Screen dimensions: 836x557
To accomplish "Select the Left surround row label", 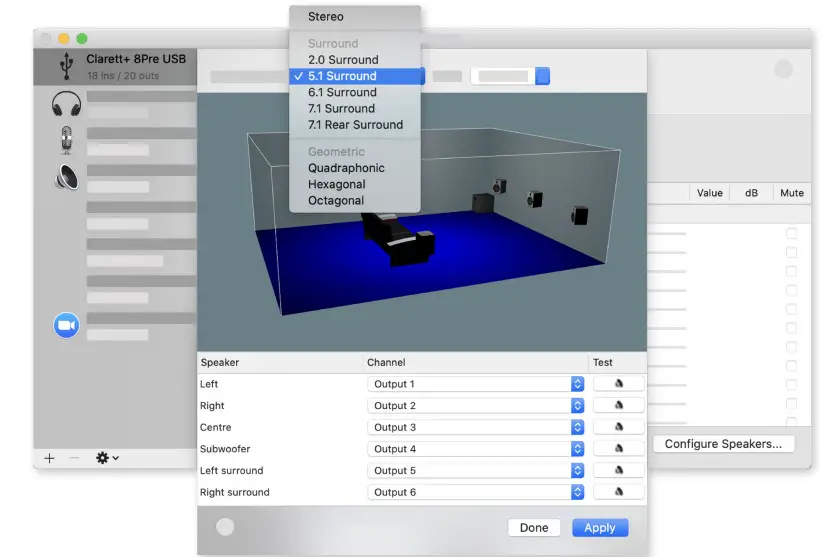I will tap(231, 471).
